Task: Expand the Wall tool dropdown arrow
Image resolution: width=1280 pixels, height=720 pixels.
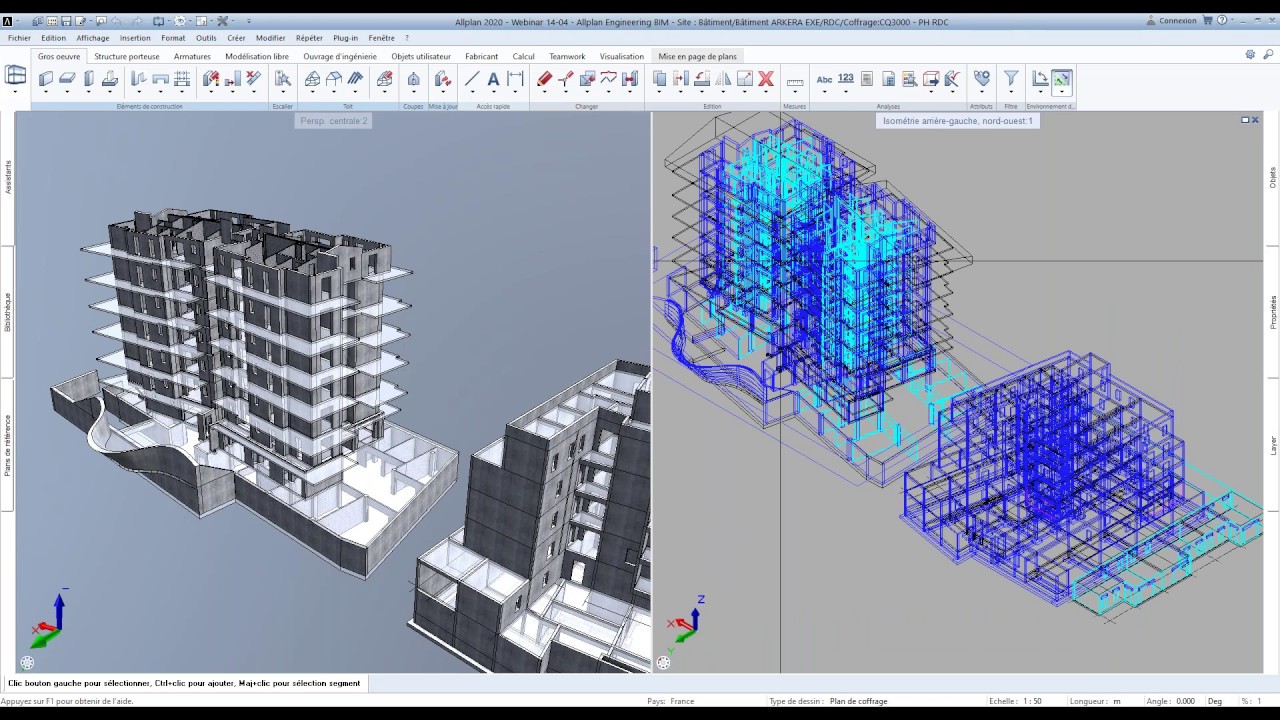Action: pyautogui.click(x=46, y=92)
